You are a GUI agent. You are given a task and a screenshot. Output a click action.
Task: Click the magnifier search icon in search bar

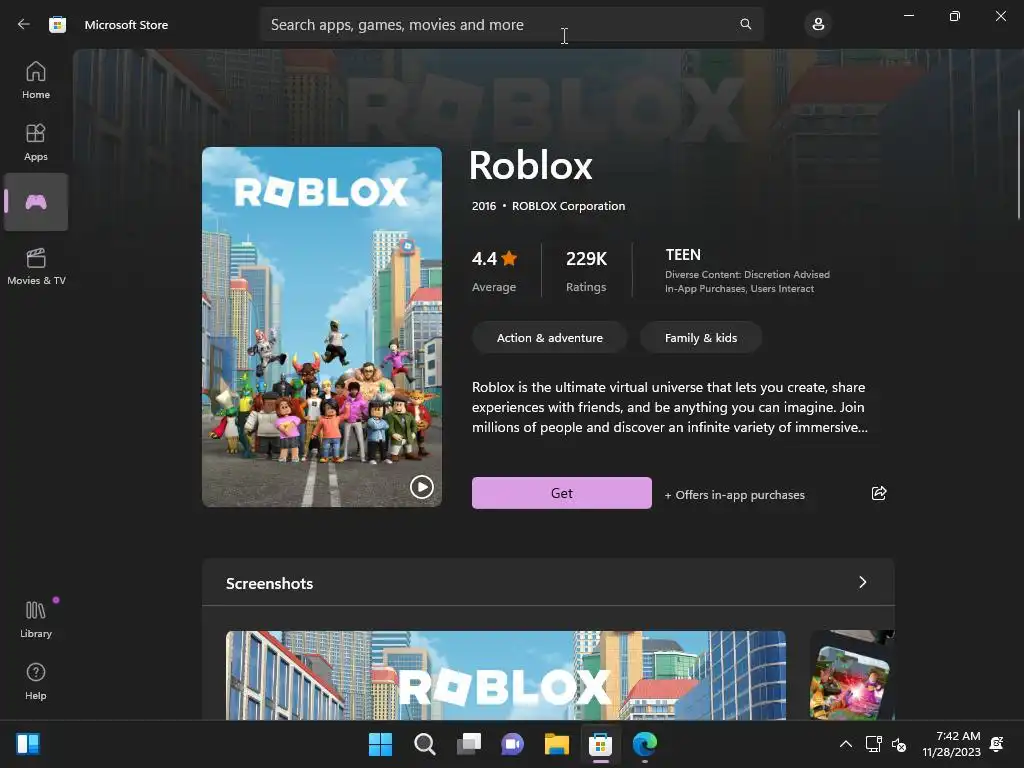[x=745, y=24]
